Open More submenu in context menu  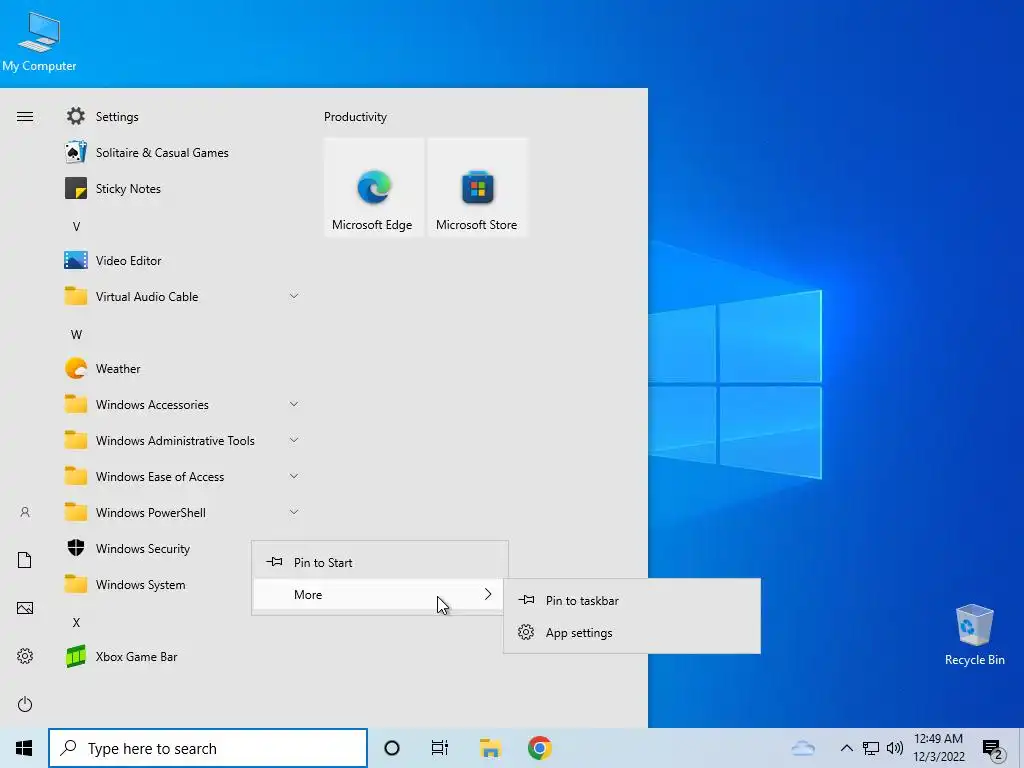point(379,594)
